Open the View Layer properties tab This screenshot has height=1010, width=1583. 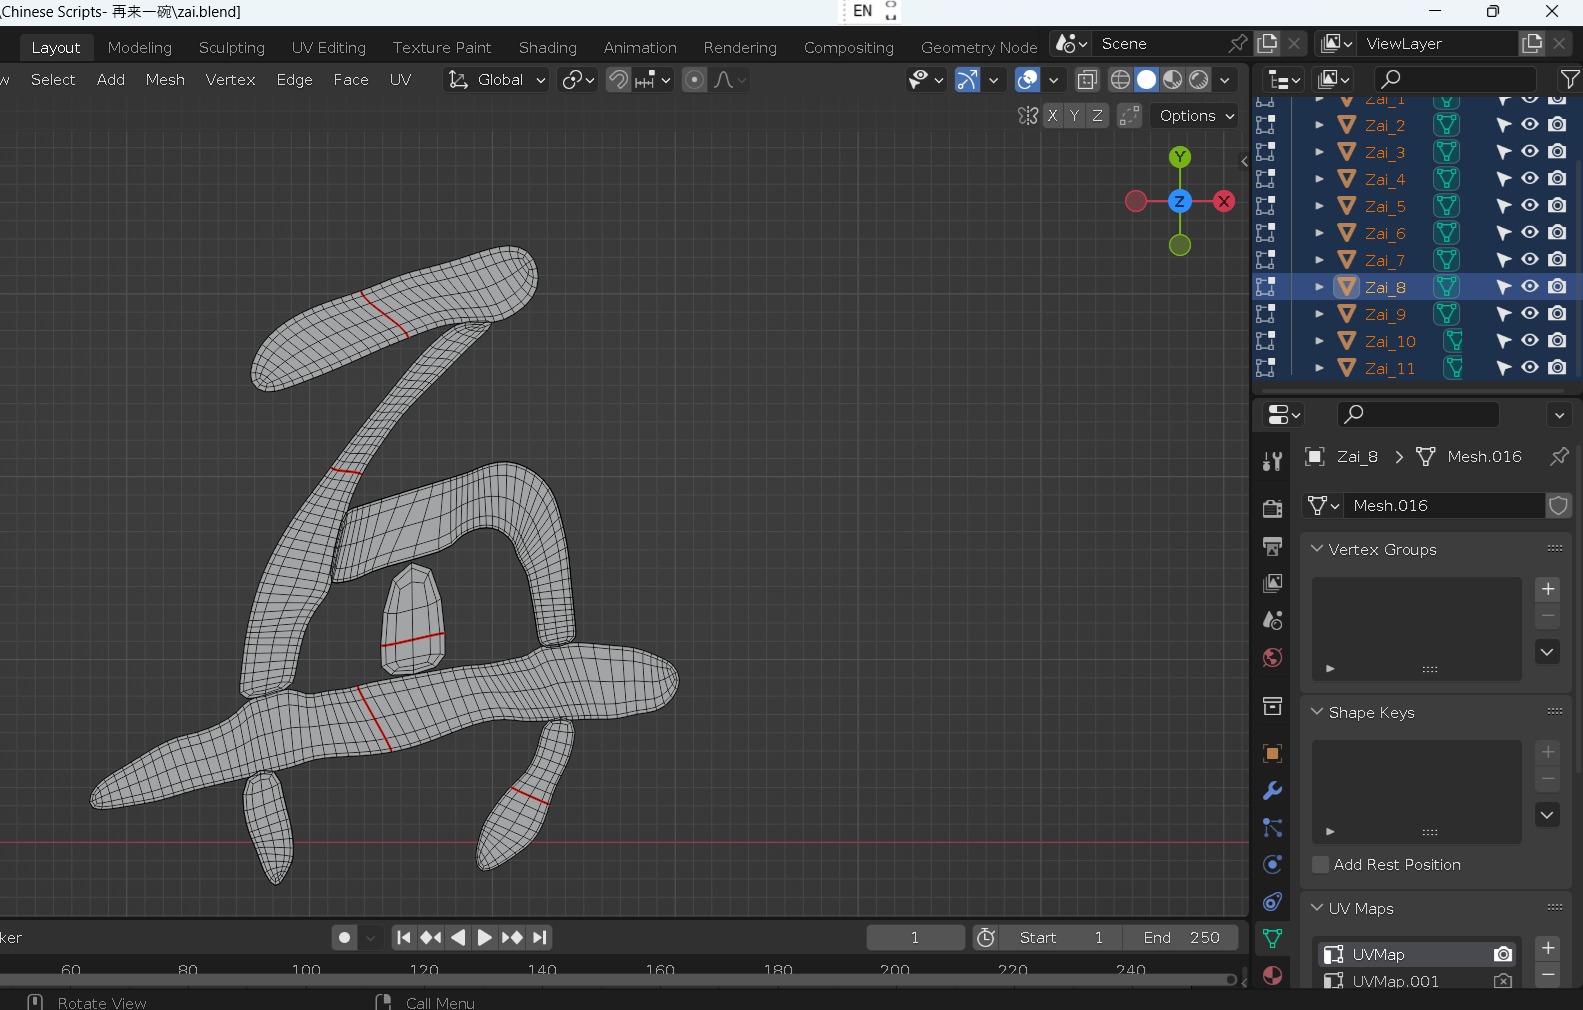(1272, 583)
